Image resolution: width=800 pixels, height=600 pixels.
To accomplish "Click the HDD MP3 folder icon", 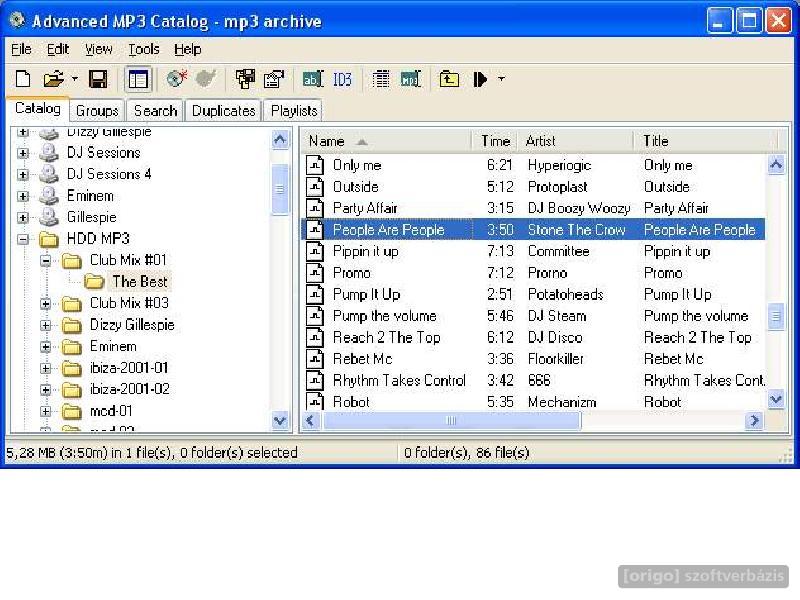I will click(x=49, y=239).
